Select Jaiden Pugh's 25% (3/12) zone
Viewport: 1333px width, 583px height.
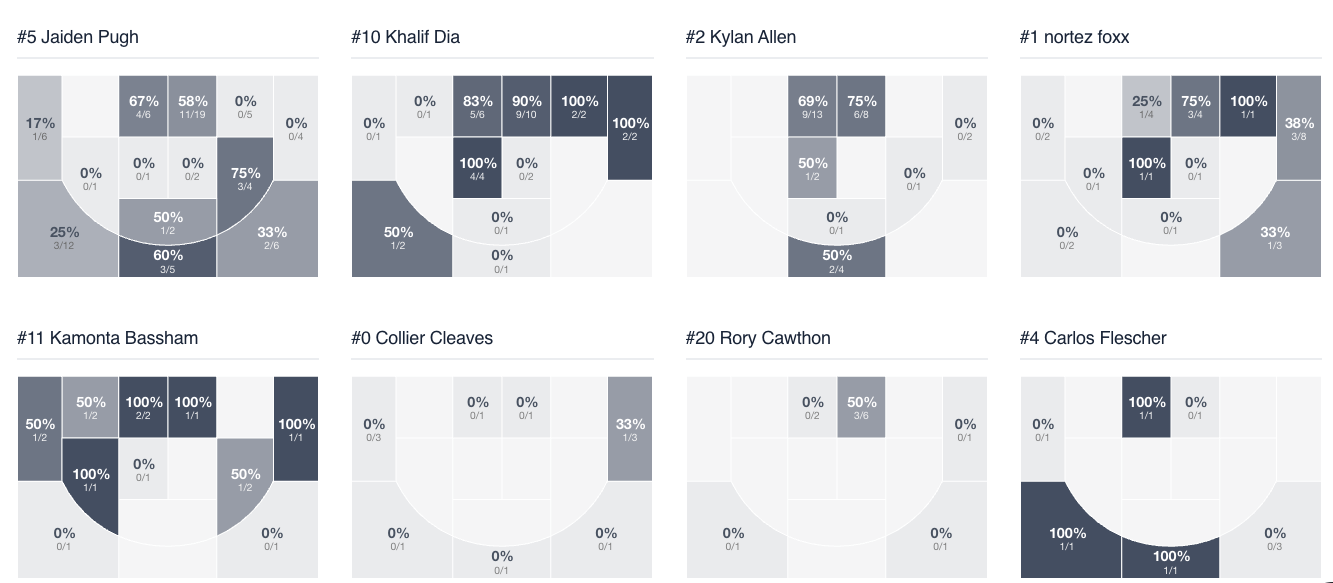pos(64,237)
